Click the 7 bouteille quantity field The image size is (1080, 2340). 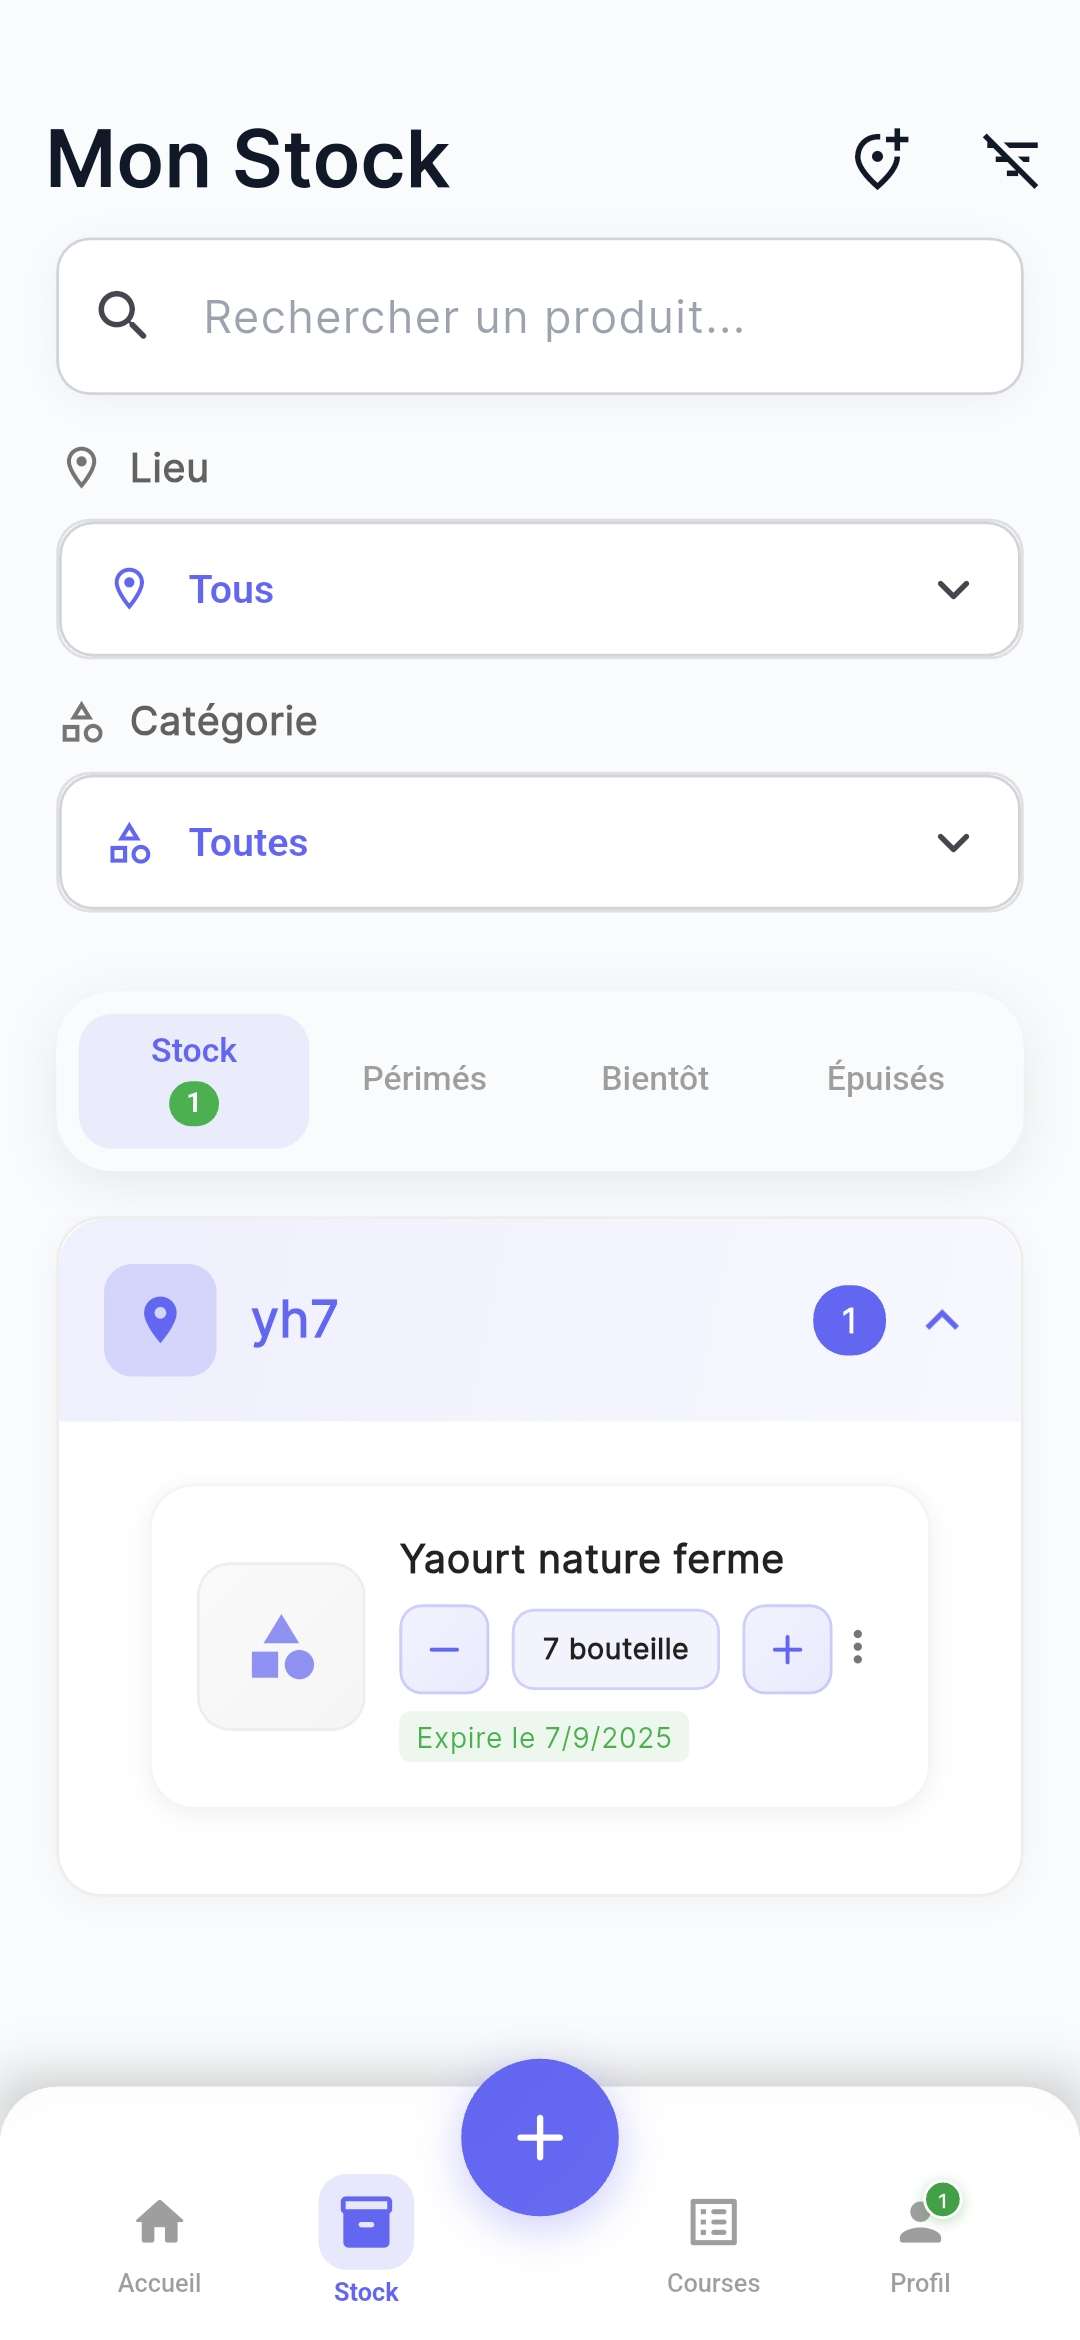(x=615, y=1649)
